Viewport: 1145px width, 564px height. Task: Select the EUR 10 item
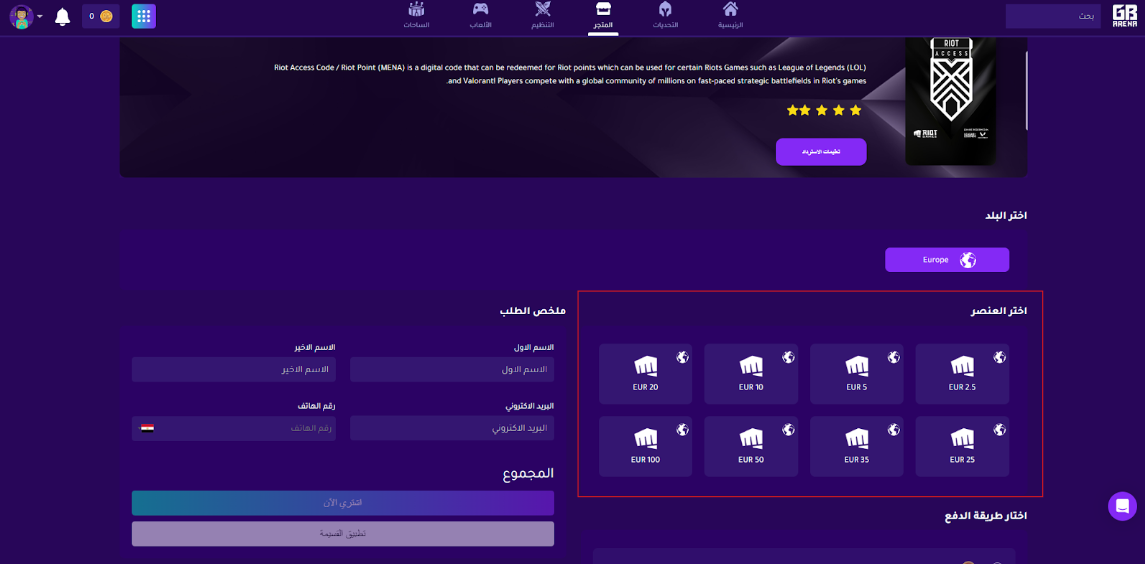[x=751, y=373]
